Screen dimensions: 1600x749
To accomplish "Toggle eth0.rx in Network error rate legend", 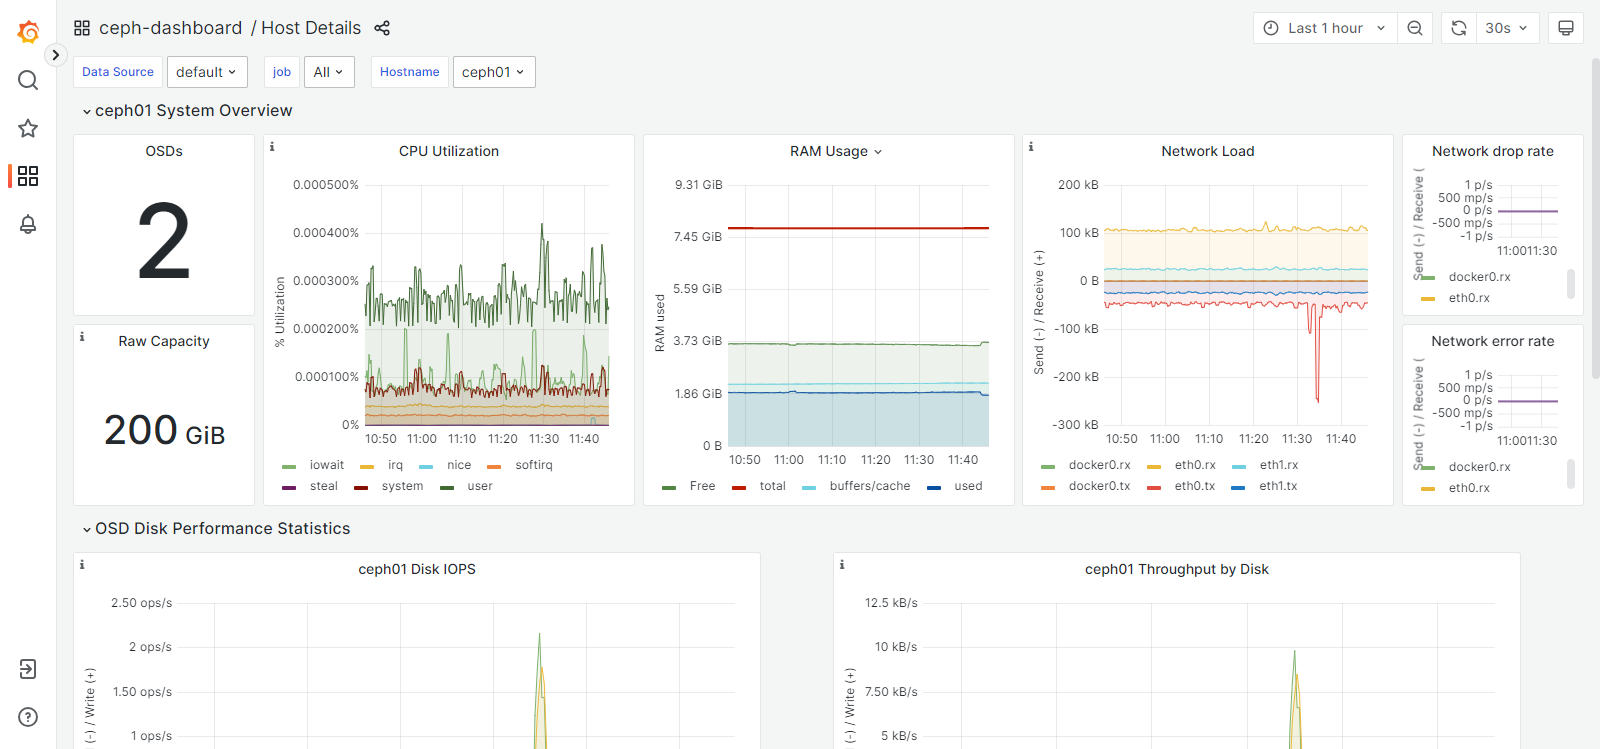I will (1468, 488).
